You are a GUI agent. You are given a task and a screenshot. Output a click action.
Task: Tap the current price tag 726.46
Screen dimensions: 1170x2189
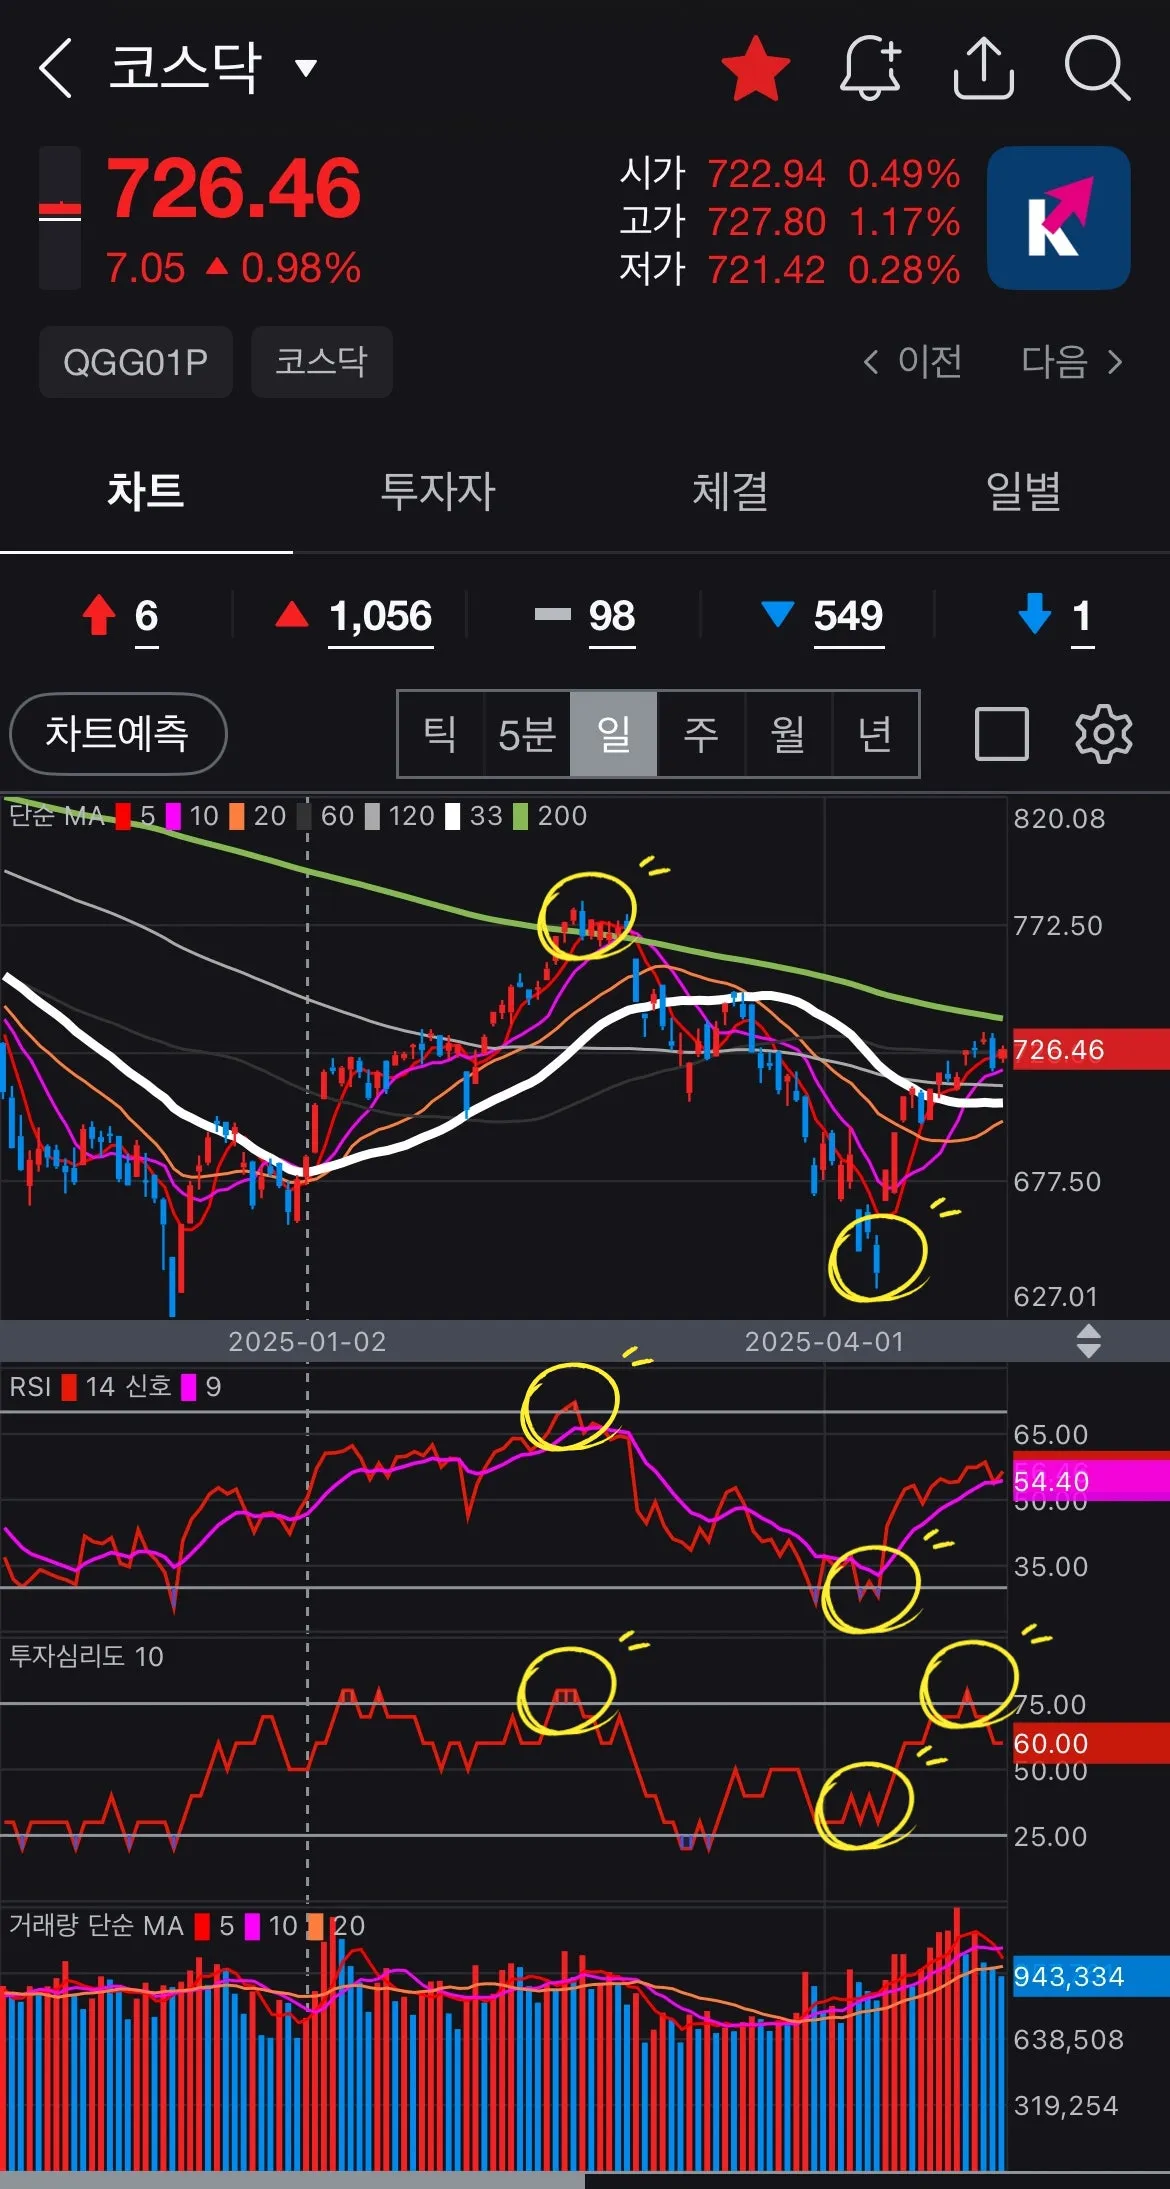1091,1050
